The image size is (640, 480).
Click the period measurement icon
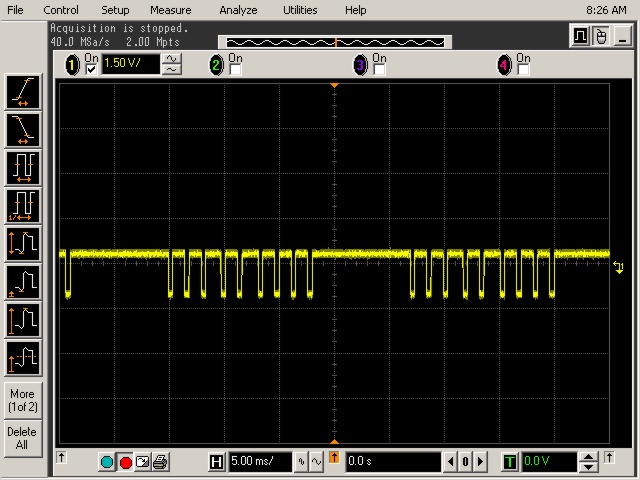22,166
